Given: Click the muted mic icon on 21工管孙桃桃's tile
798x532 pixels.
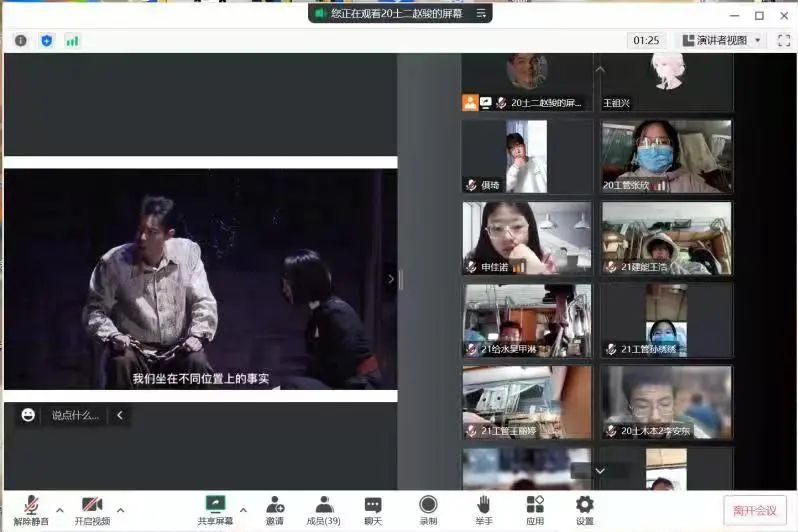Looking at the screenshot, I should 611,349.
